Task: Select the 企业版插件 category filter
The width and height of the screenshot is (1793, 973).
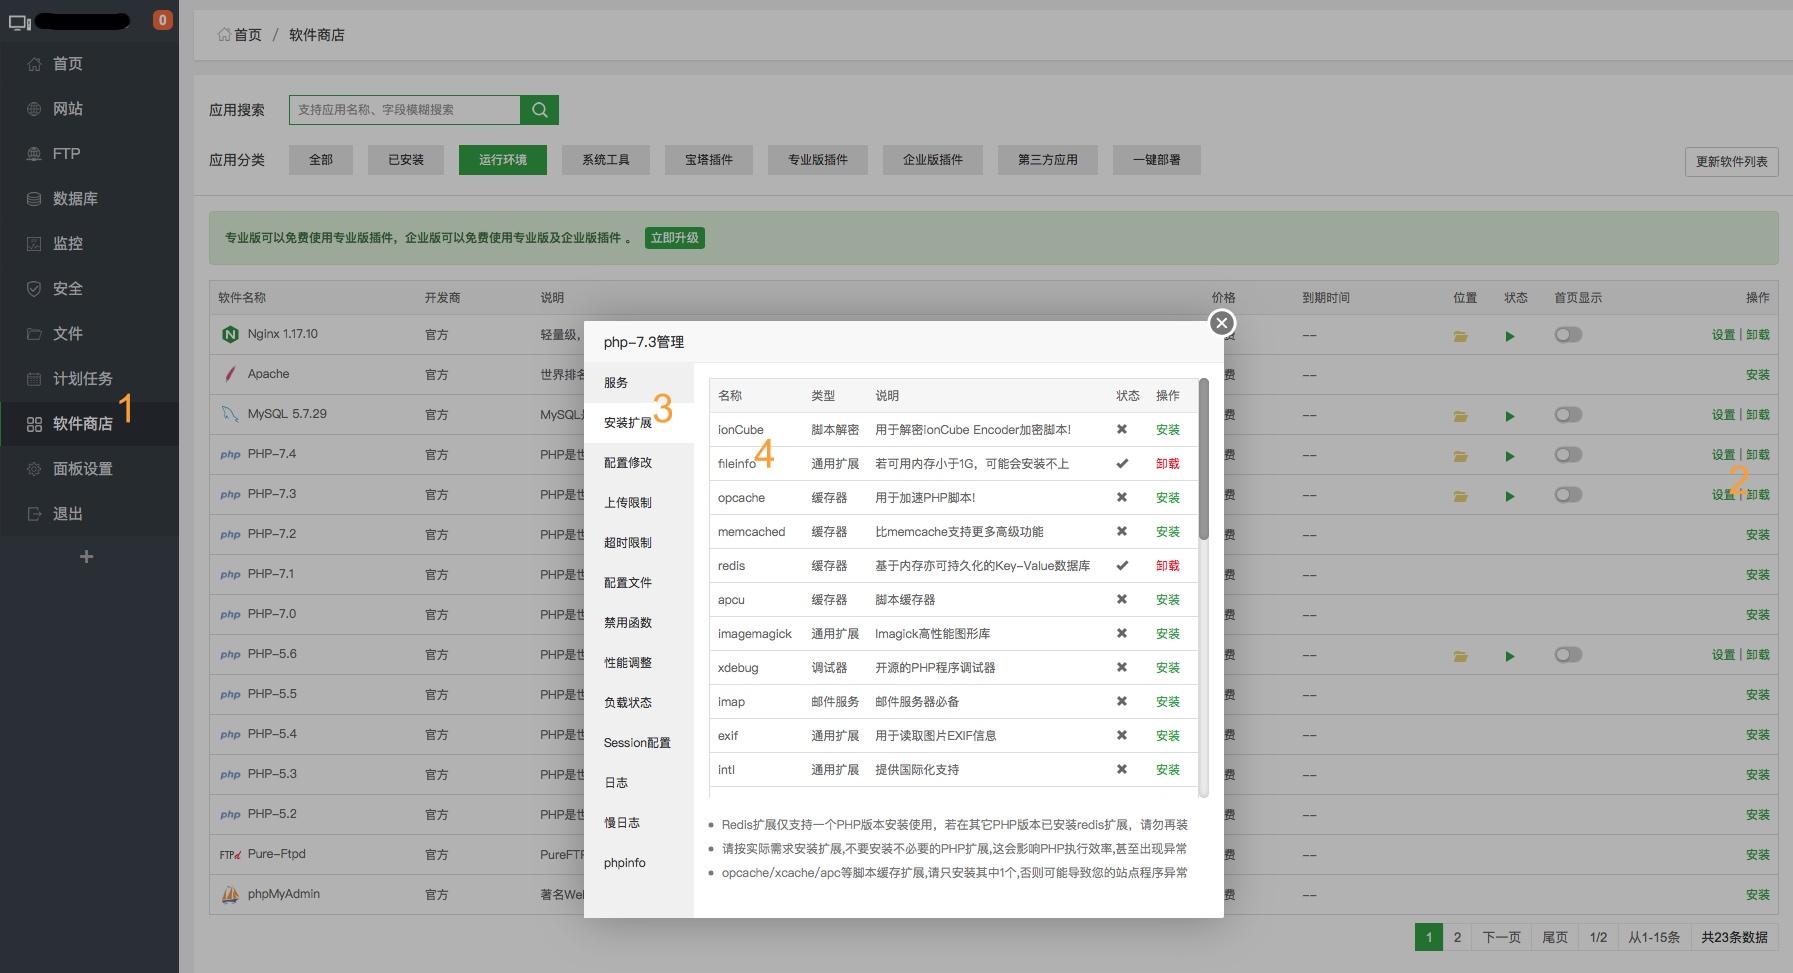Action: click(x=933, y=160)
